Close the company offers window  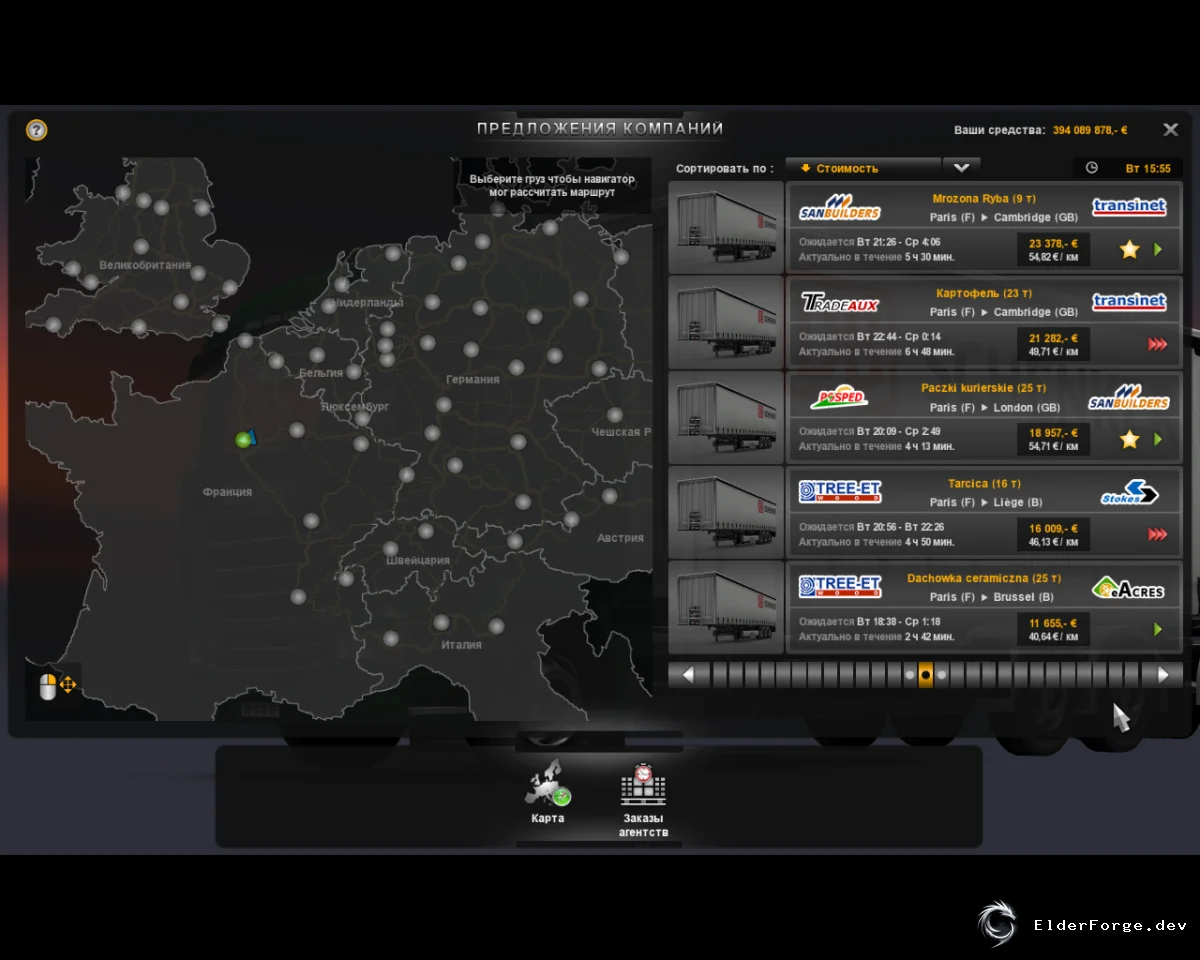[1170, 129]
